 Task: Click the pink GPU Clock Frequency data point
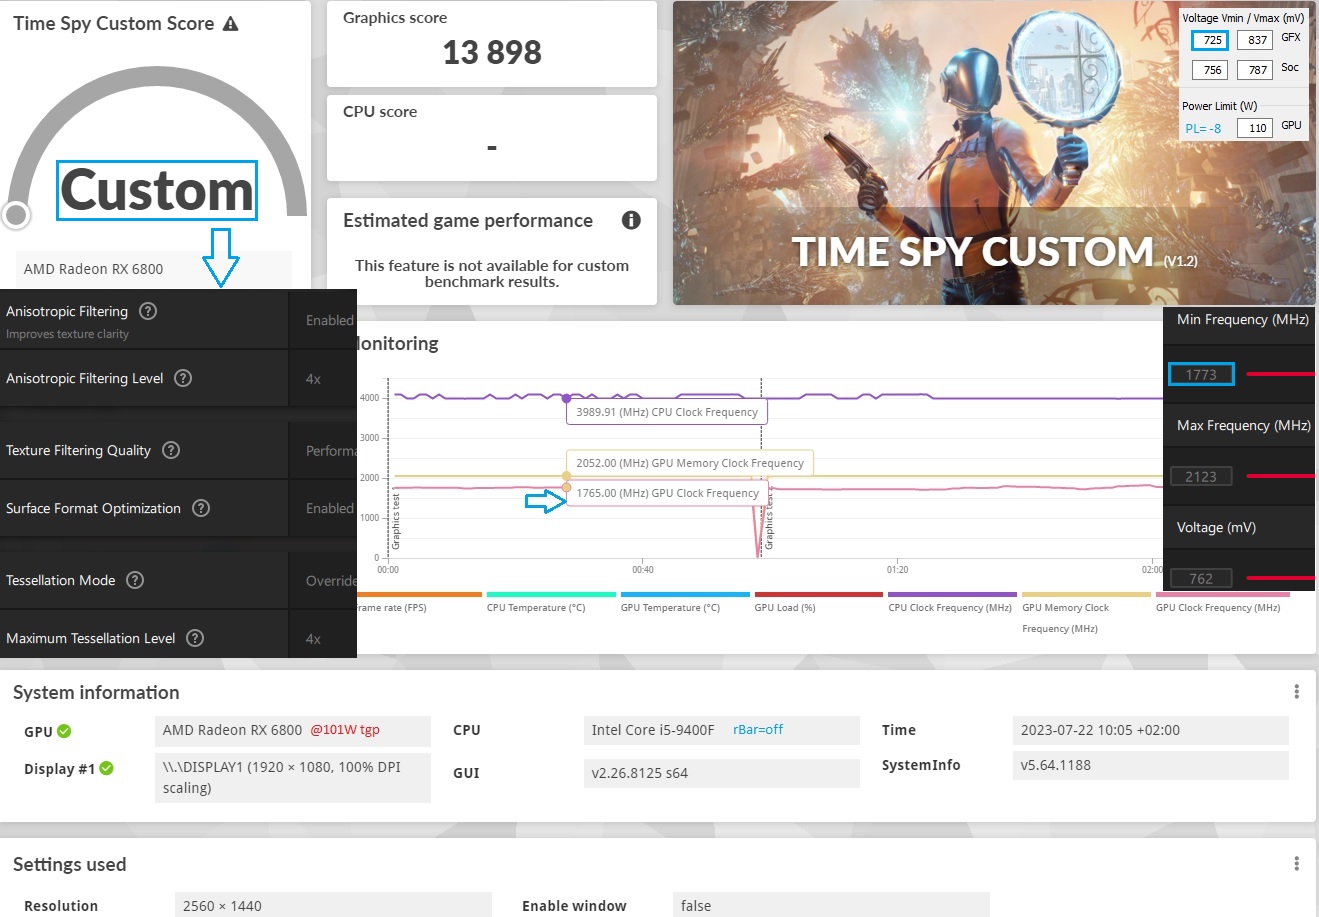[567, 488]
